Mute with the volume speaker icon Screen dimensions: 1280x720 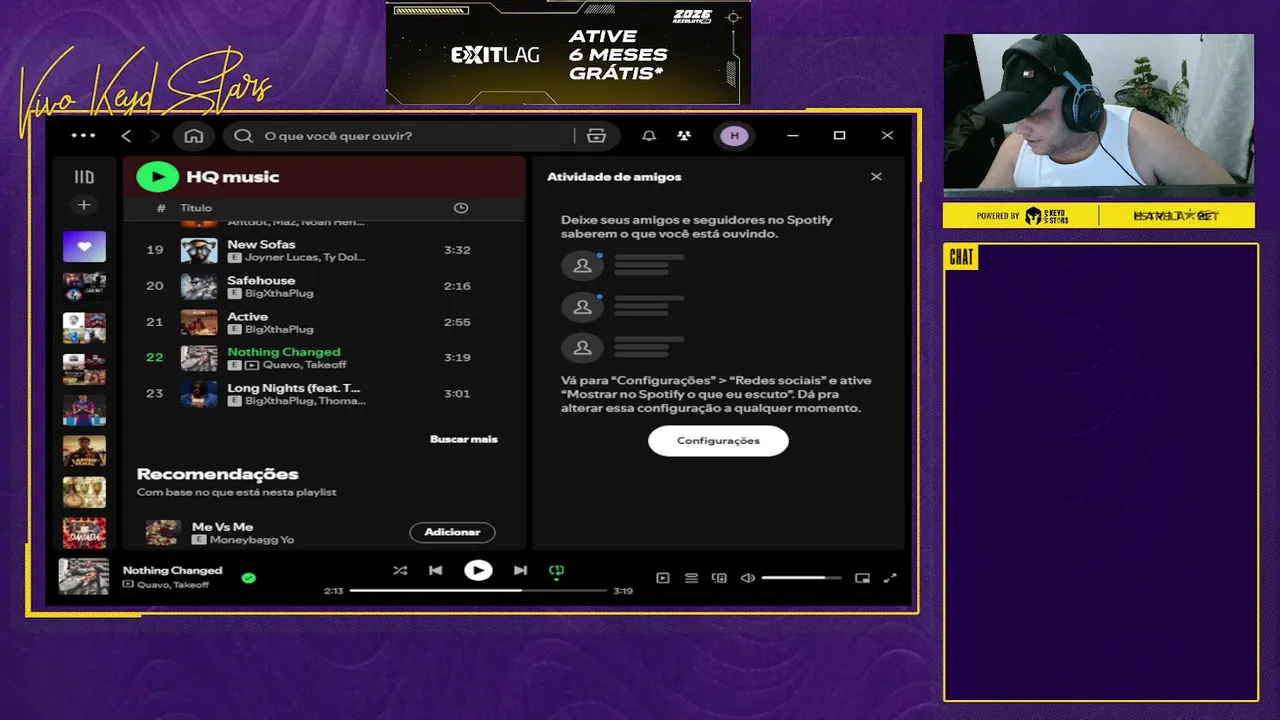pyautogui.click(x=747, y=578)
